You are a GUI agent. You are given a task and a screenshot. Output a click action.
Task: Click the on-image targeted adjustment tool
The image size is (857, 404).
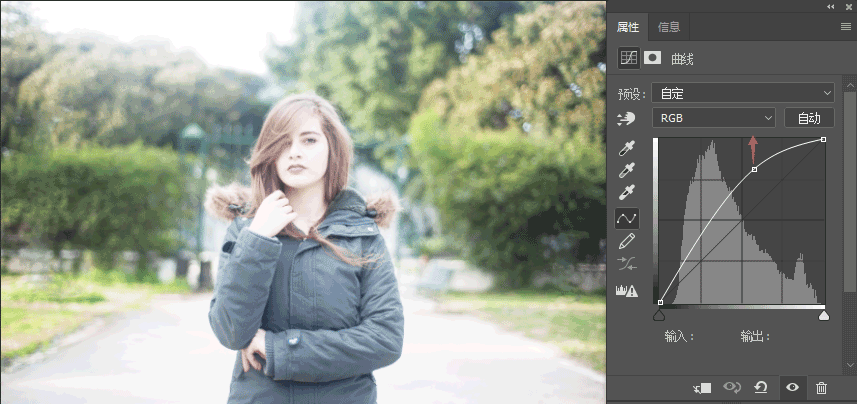point(627,118)
